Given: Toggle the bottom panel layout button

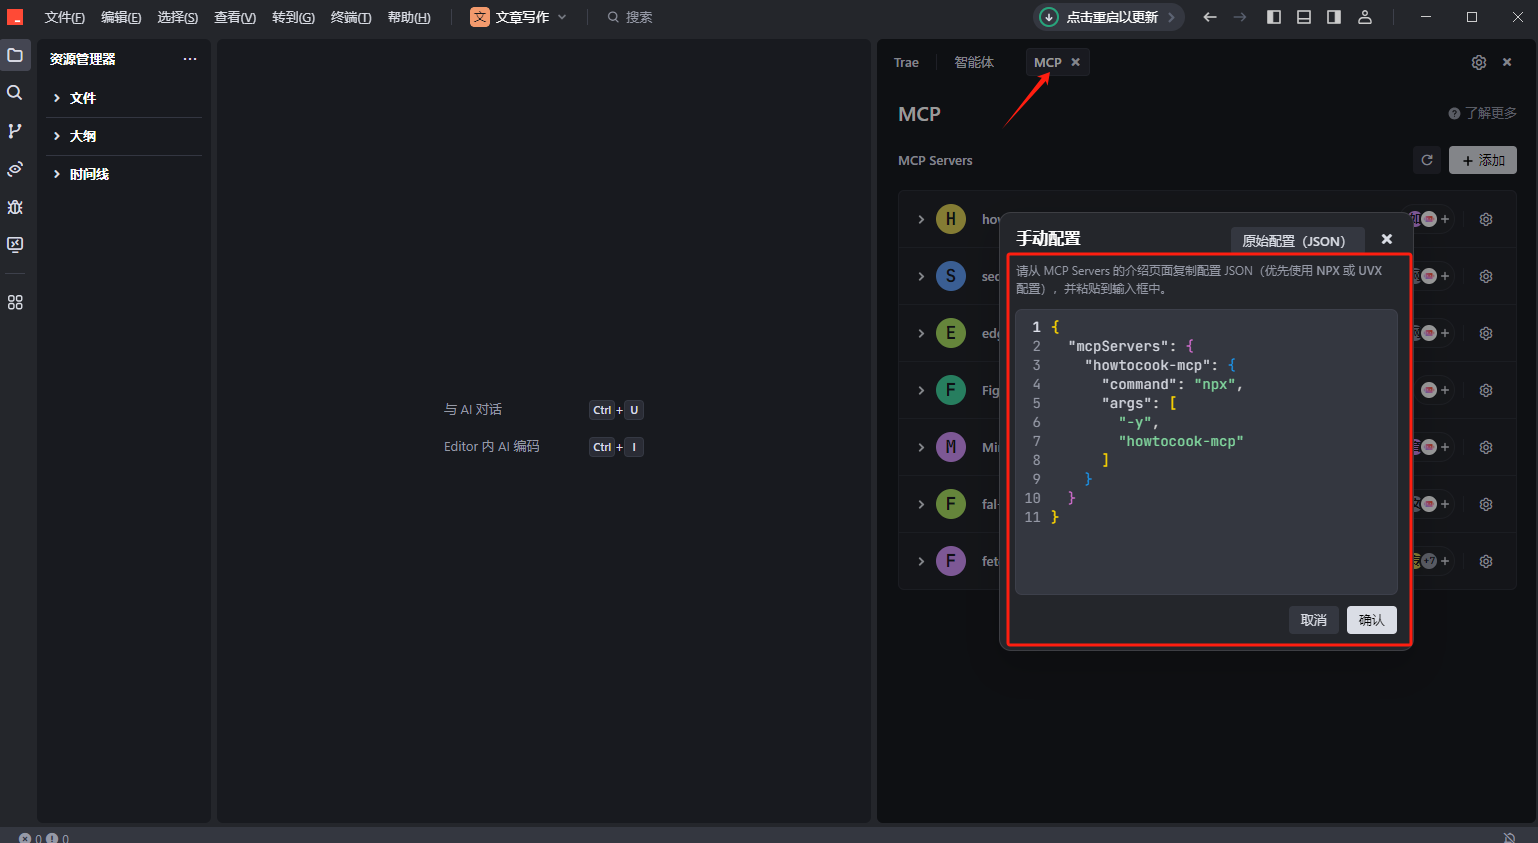Looking at the screenshot, I should [x=1304, y=17].
